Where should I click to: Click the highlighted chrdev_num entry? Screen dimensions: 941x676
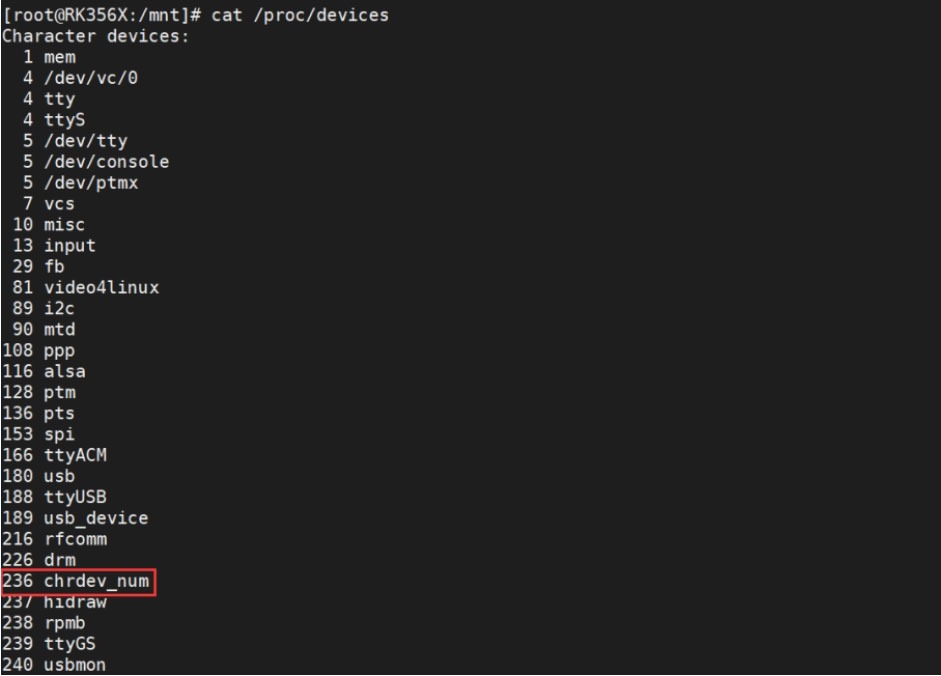click(78, 582)
